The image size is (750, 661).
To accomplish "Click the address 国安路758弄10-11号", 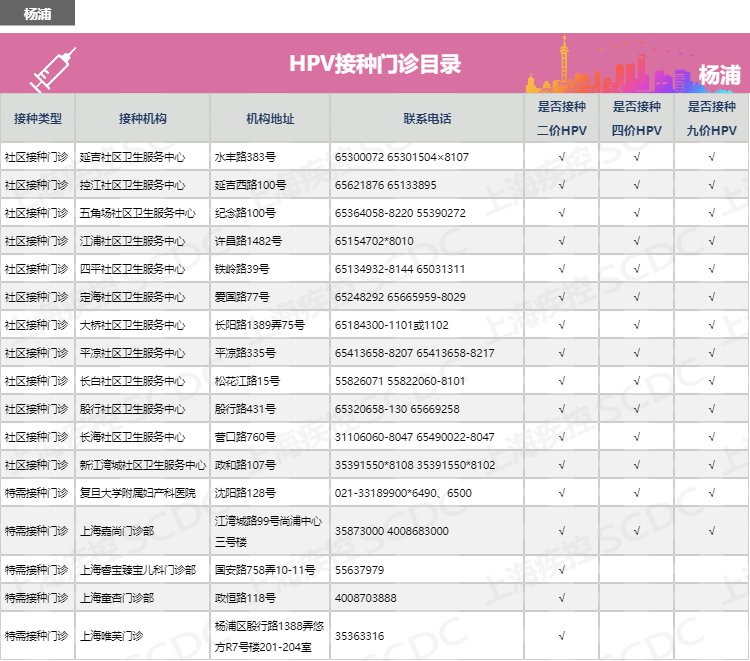I will coord(265,570).
